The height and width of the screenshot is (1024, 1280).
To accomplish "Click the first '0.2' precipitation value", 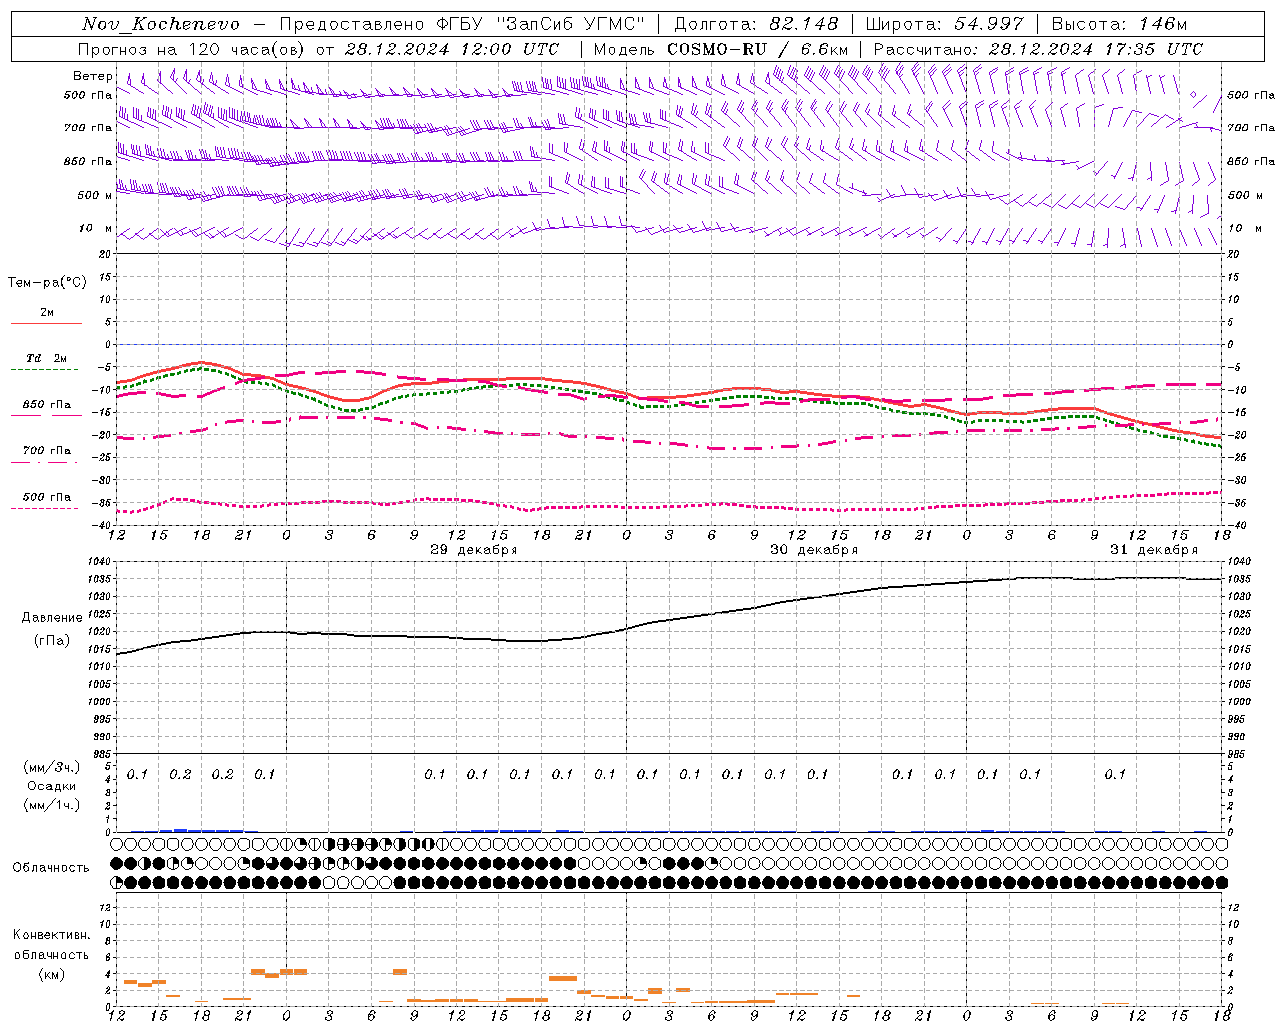I will 180,774.
